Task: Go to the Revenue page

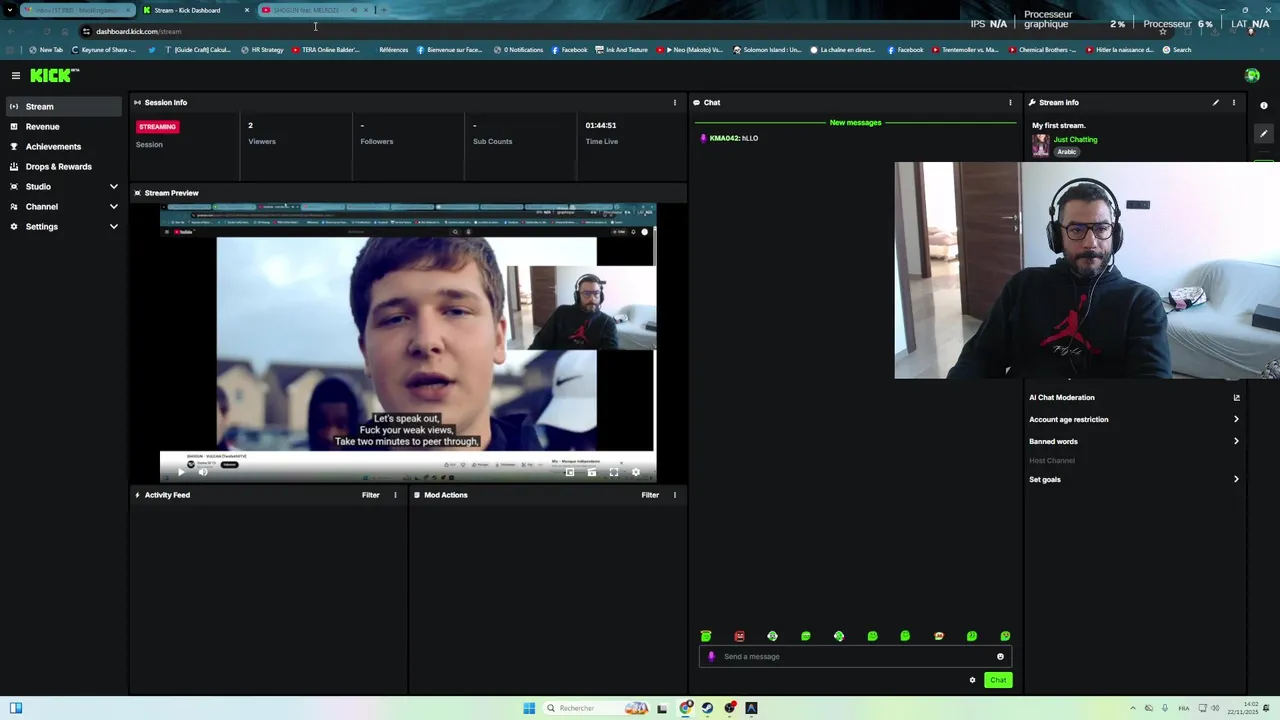Action: tap(65, 126)
